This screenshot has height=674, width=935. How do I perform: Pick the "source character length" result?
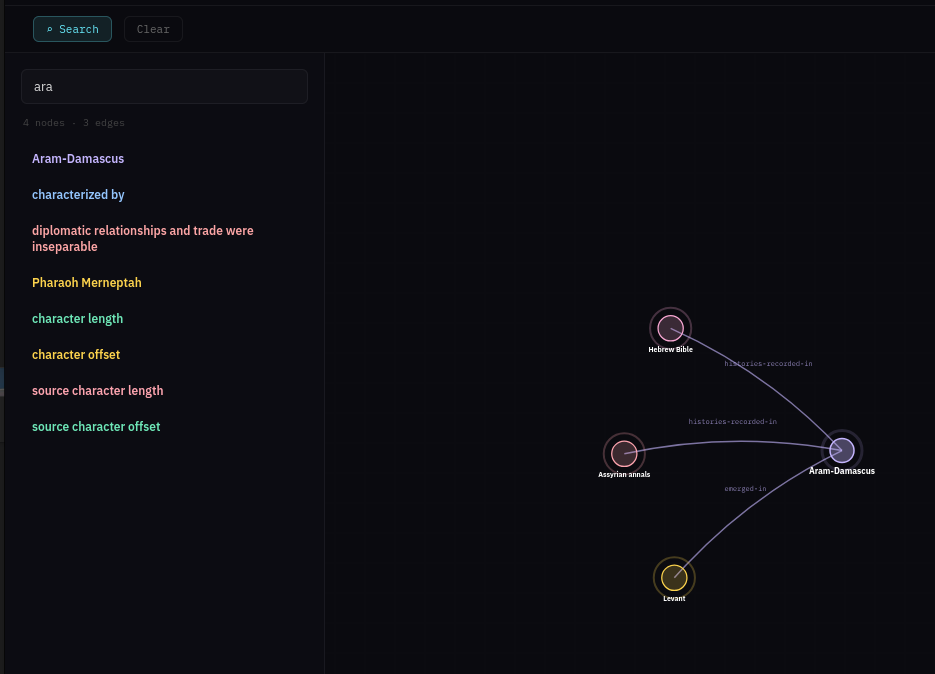point(98,391)
